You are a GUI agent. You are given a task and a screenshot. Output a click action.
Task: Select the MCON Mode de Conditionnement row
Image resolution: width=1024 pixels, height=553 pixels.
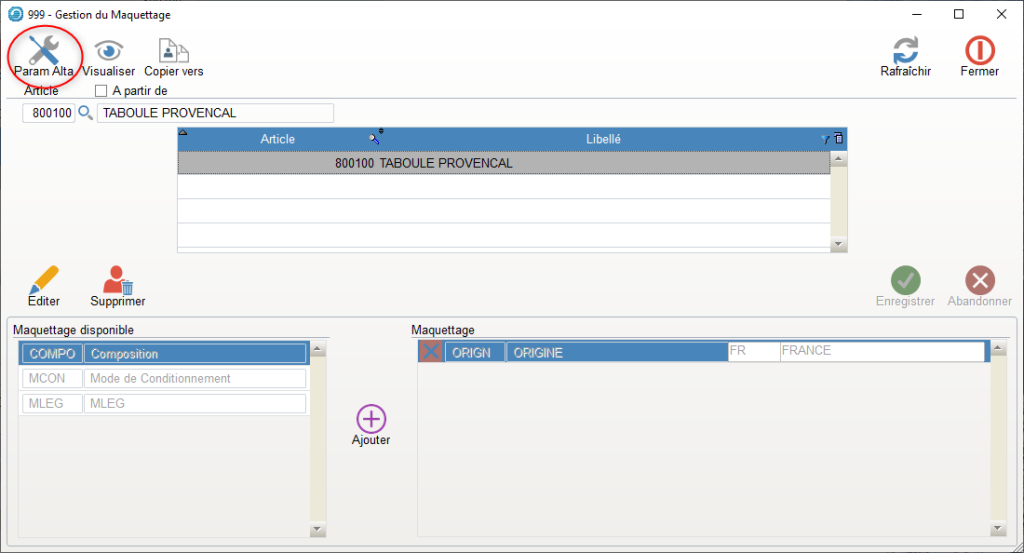[162, 378]
